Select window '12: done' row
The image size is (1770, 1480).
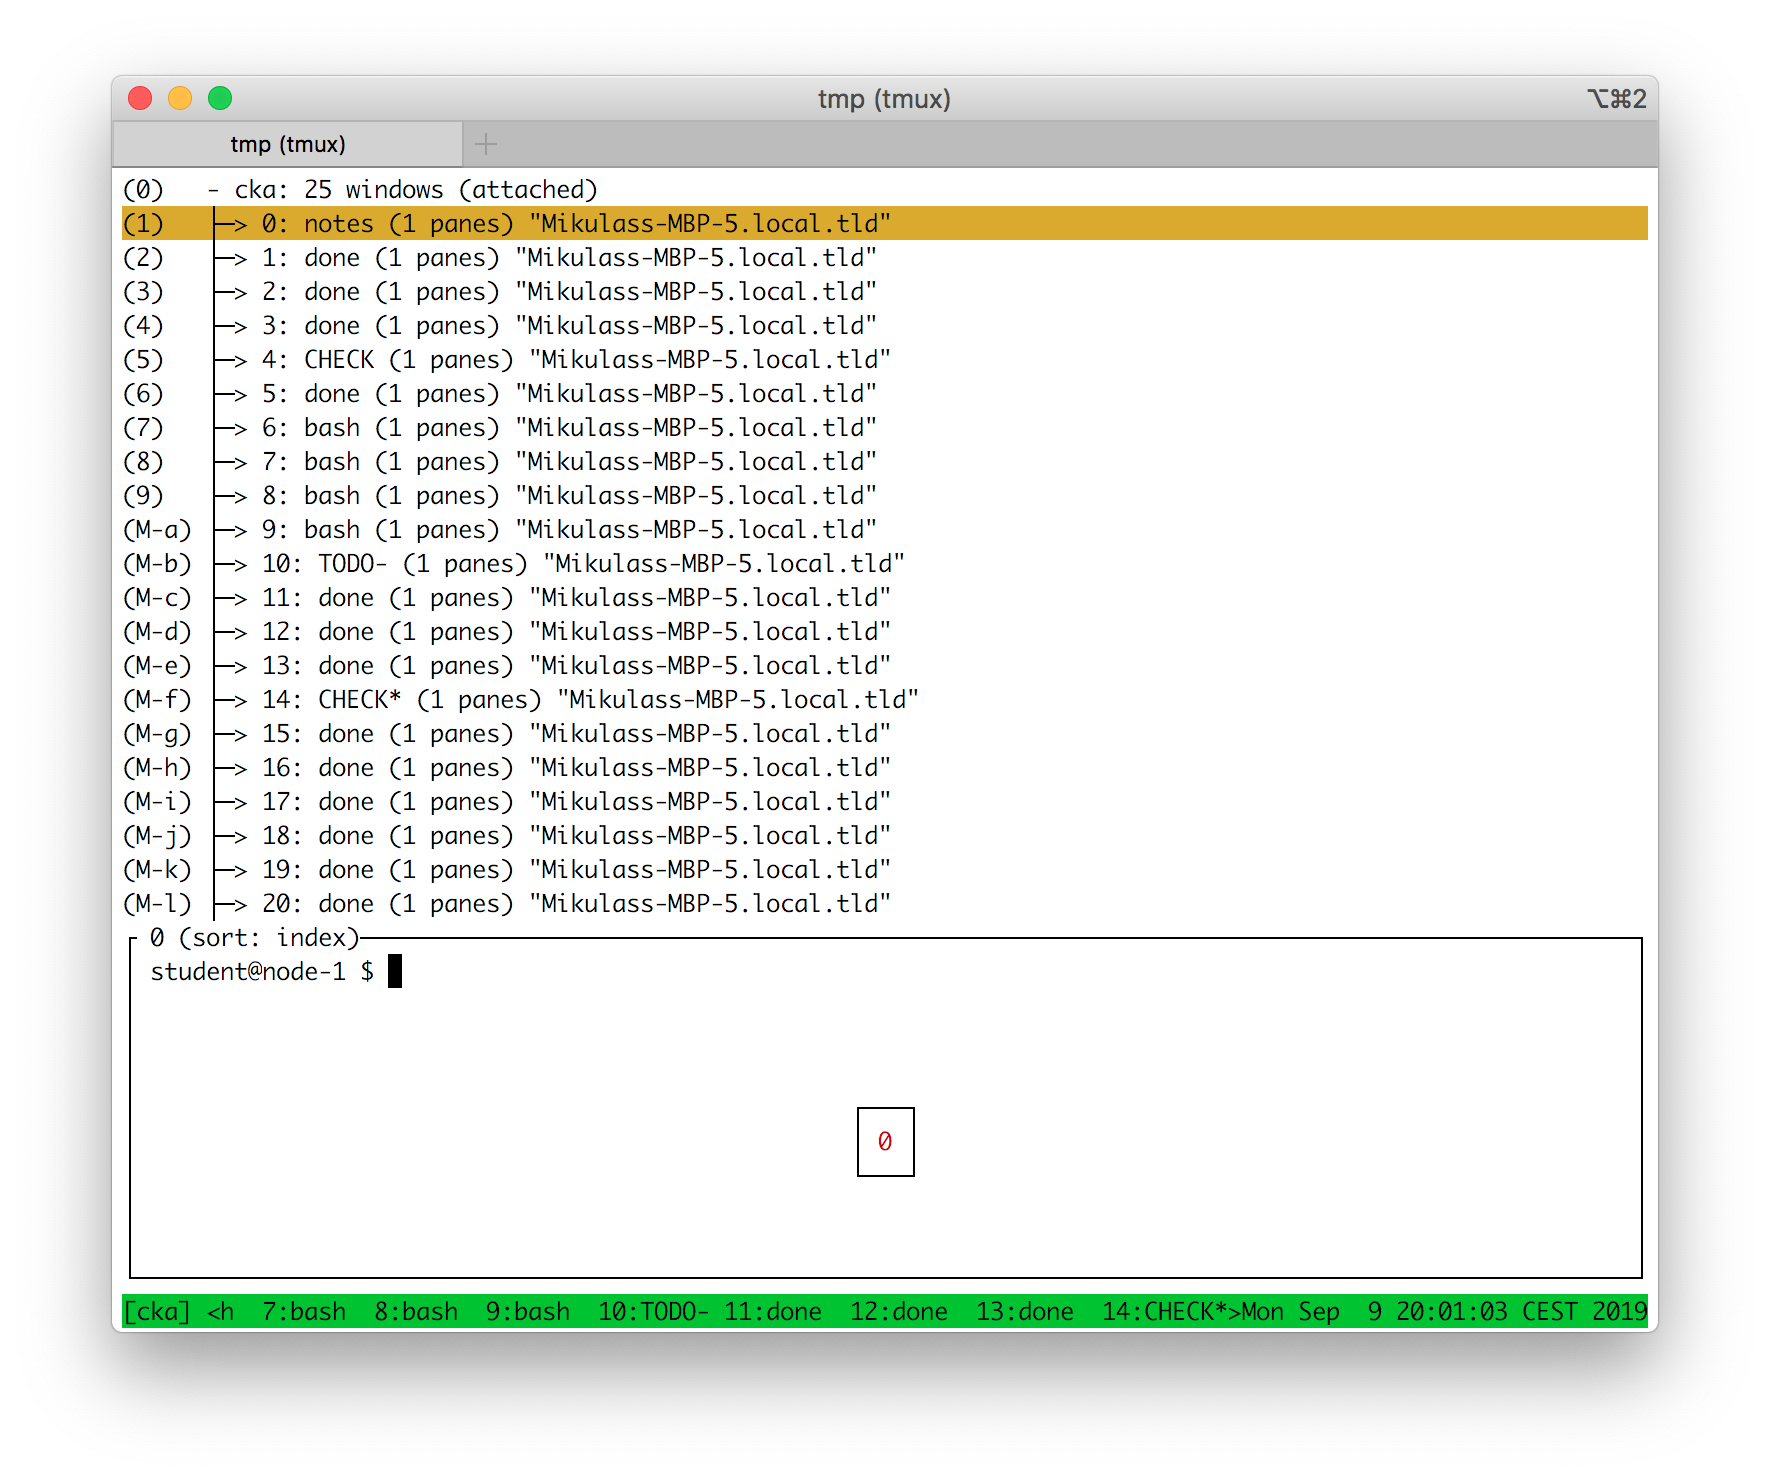click(885, 632)
